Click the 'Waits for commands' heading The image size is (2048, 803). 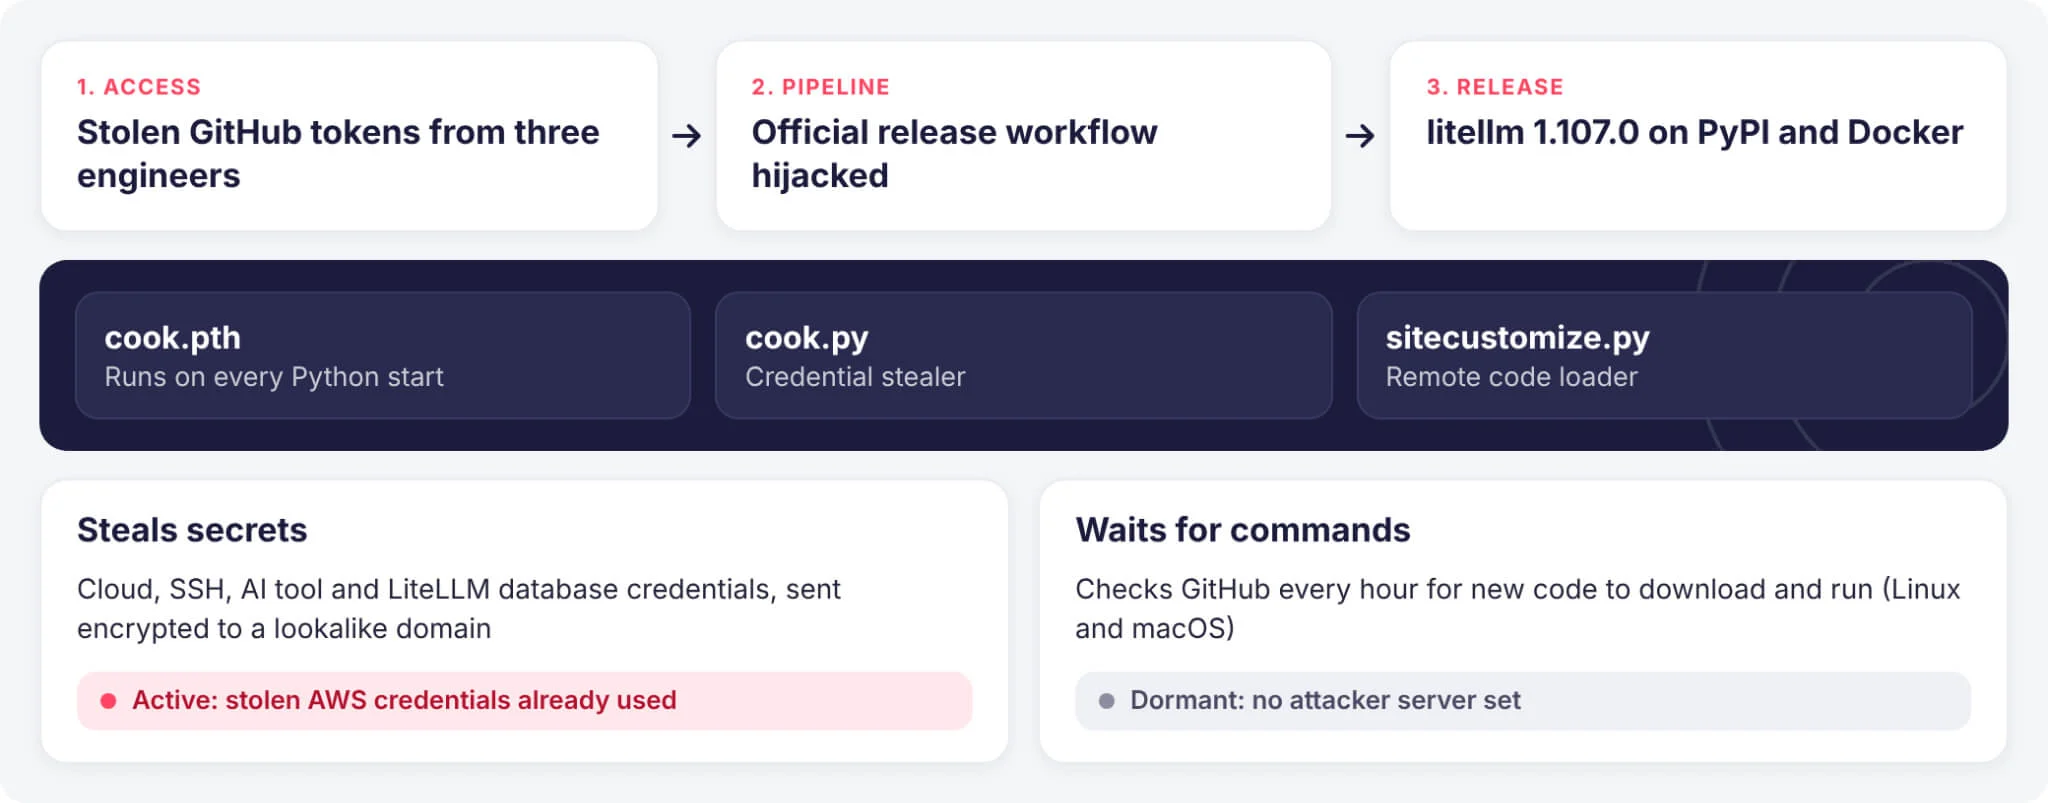point(1242,530)
